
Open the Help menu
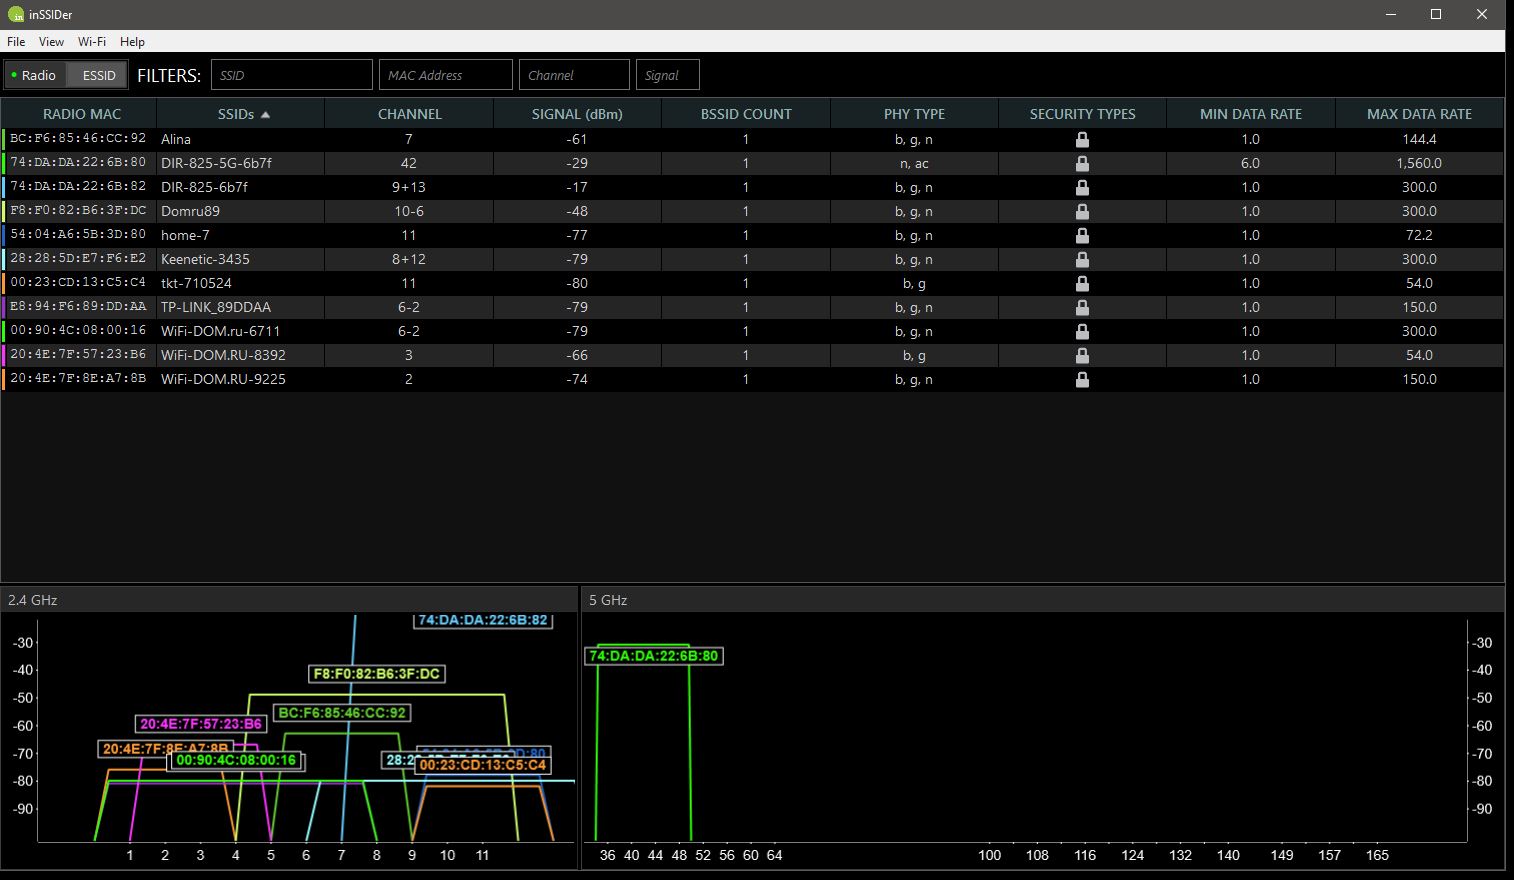tap(132, 42)
